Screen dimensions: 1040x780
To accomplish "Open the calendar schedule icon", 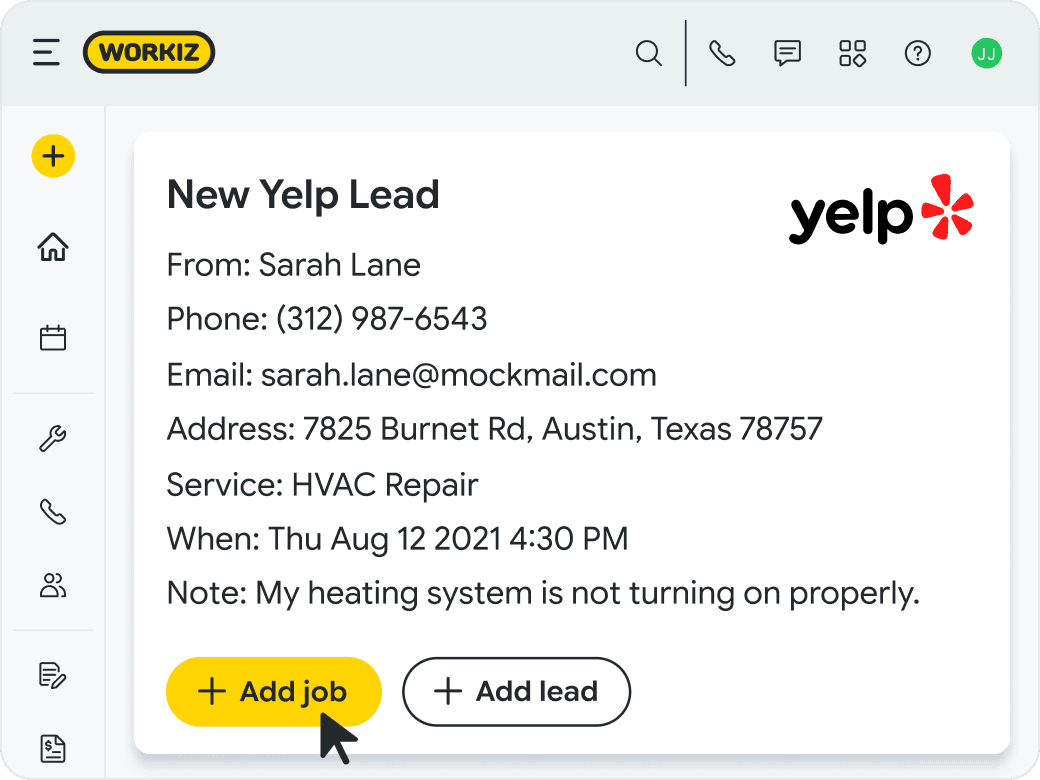I will coord(53,337).
